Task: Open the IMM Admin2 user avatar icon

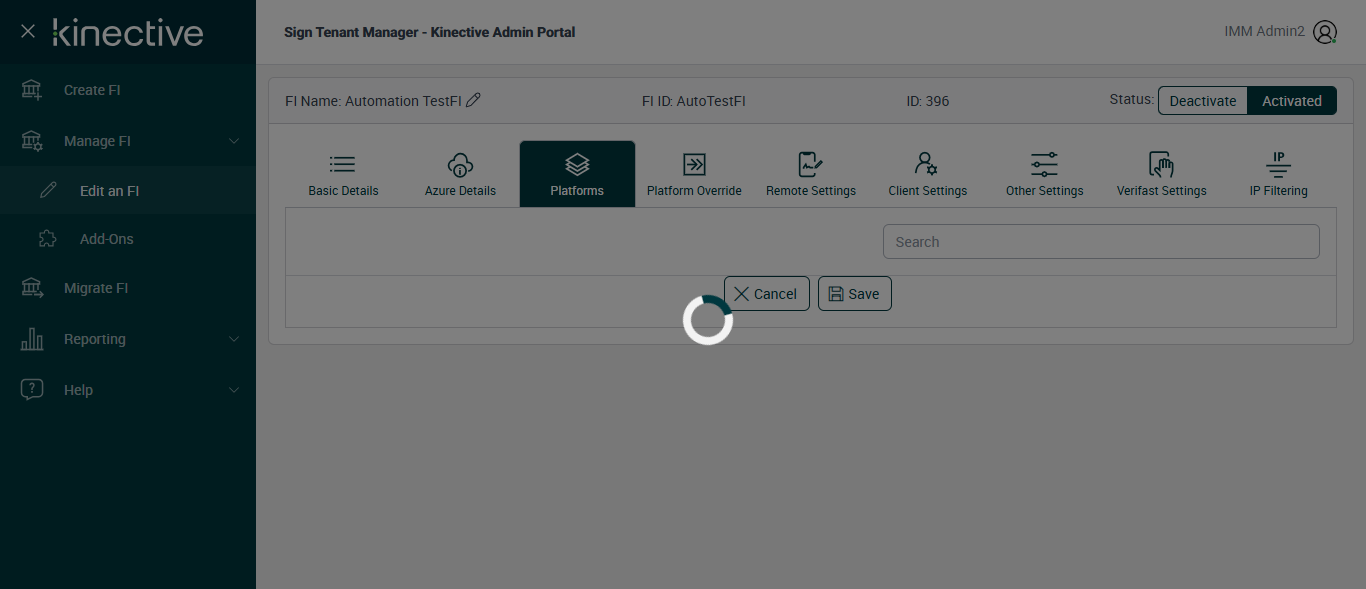Action: 1325,32
